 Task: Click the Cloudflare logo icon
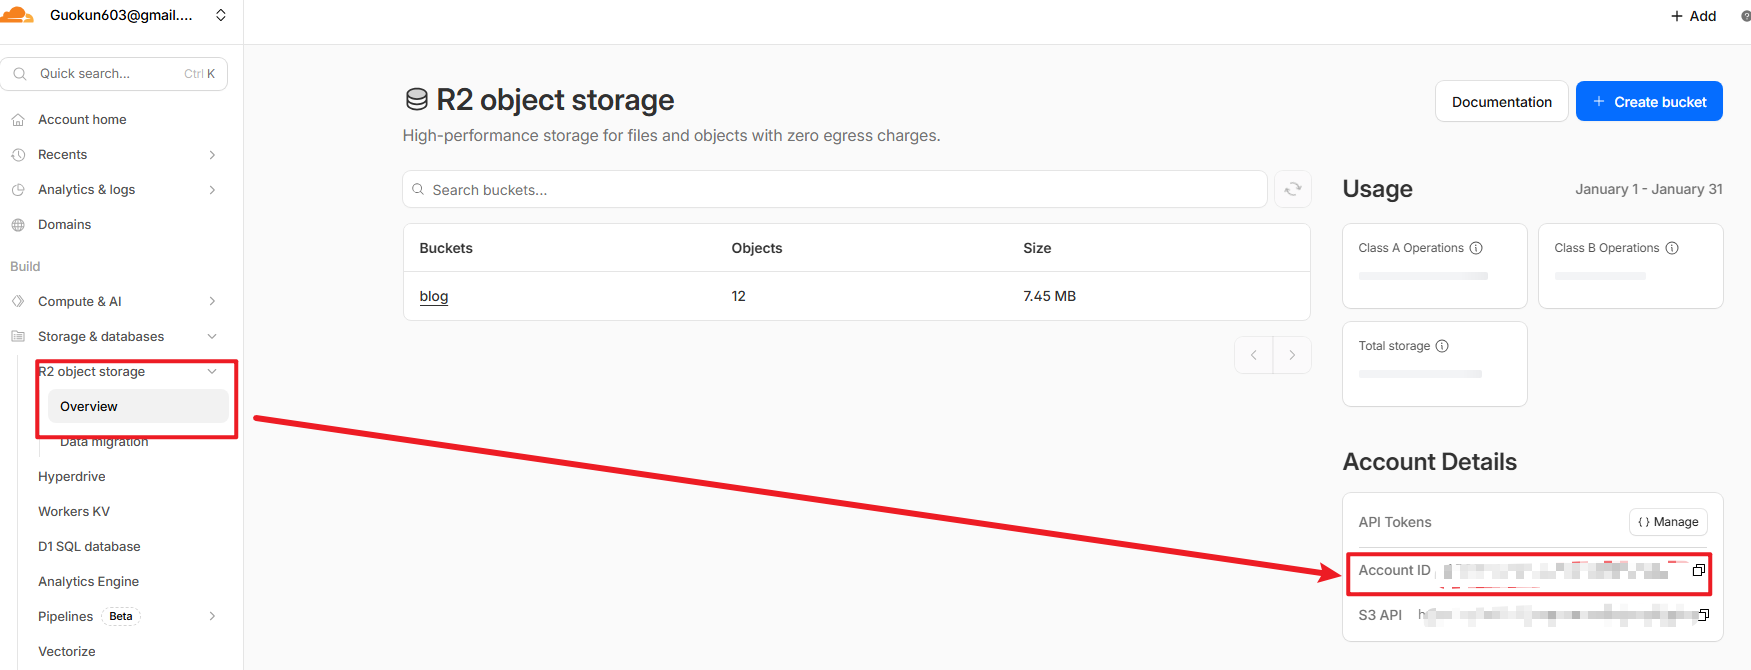17,15
